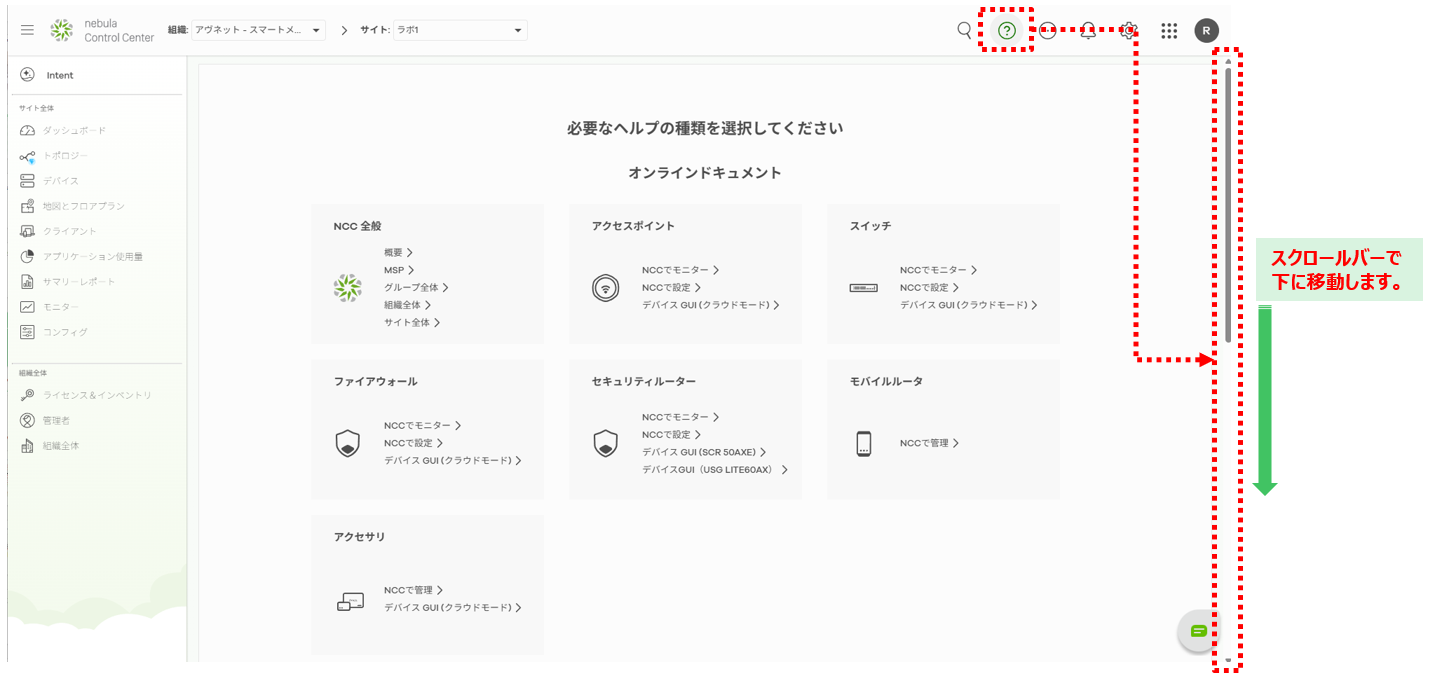Open セキュリティルーター NCCで設定 link

click(x=672, y=435)
